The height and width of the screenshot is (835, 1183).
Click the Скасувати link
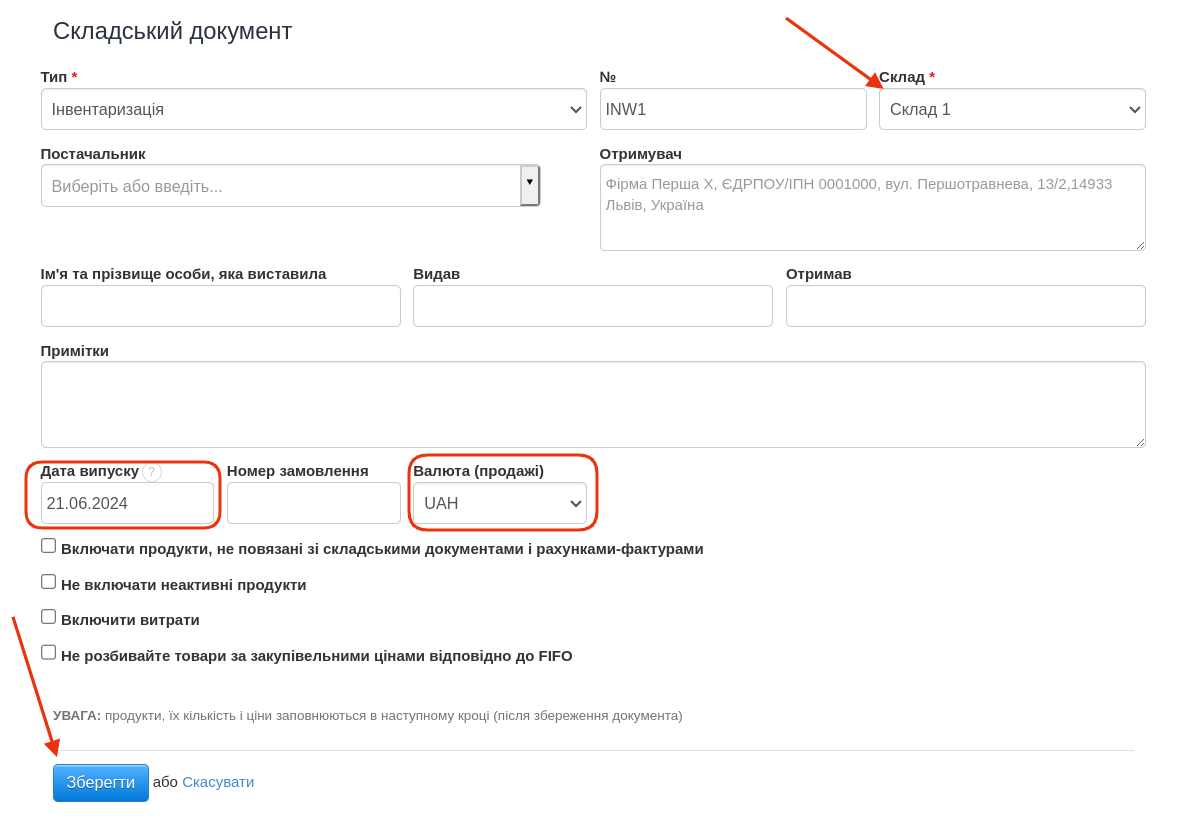coord(218,782)
